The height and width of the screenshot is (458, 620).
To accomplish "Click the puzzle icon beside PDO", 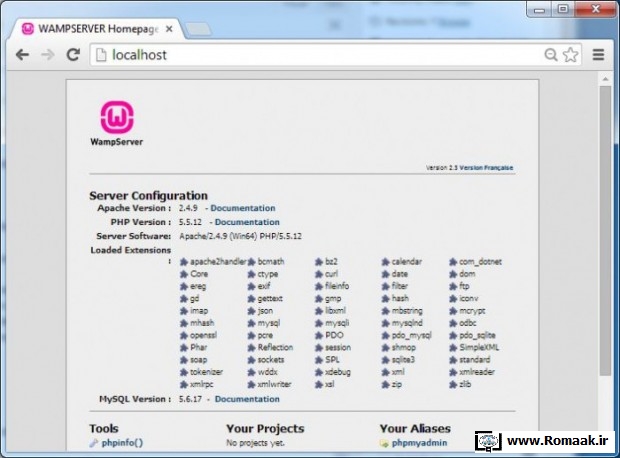I will pos(319,335).
